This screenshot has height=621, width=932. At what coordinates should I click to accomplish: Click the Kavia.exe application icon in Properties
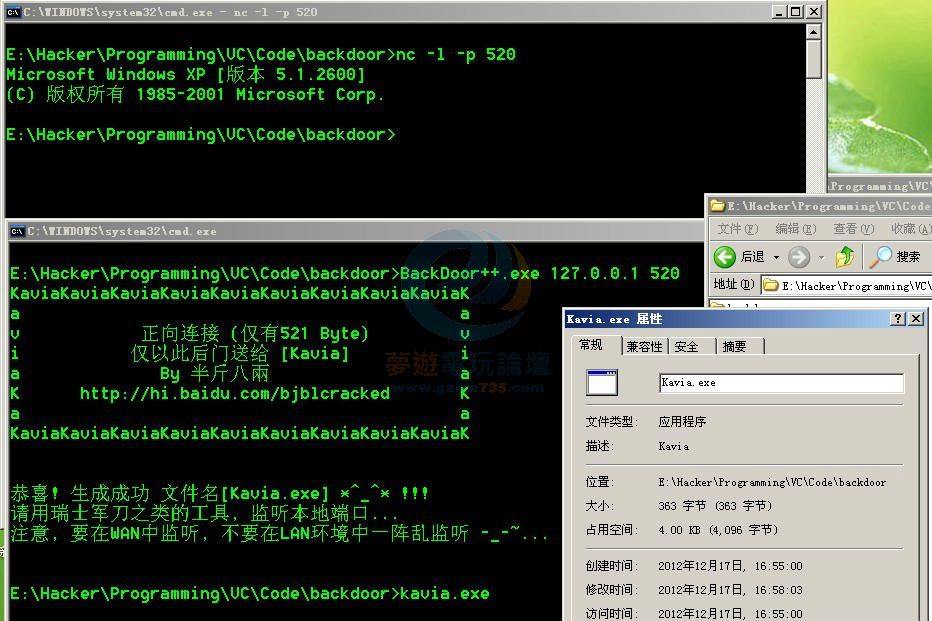602,382
